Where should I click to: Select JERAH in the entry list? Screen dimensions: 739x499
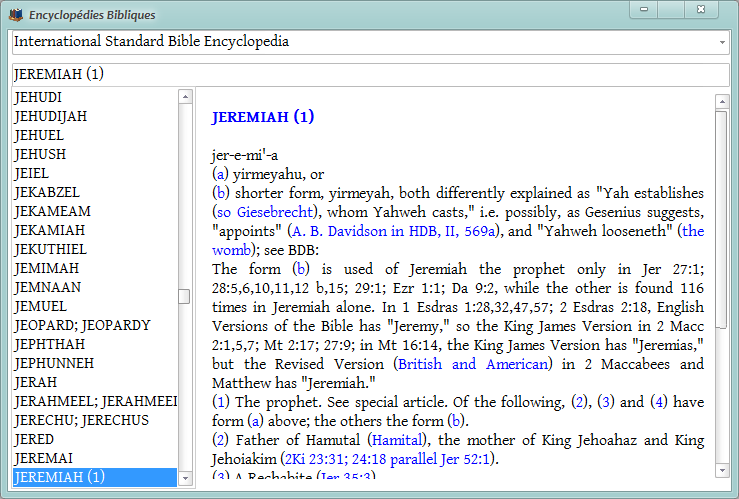coord(95,382)
